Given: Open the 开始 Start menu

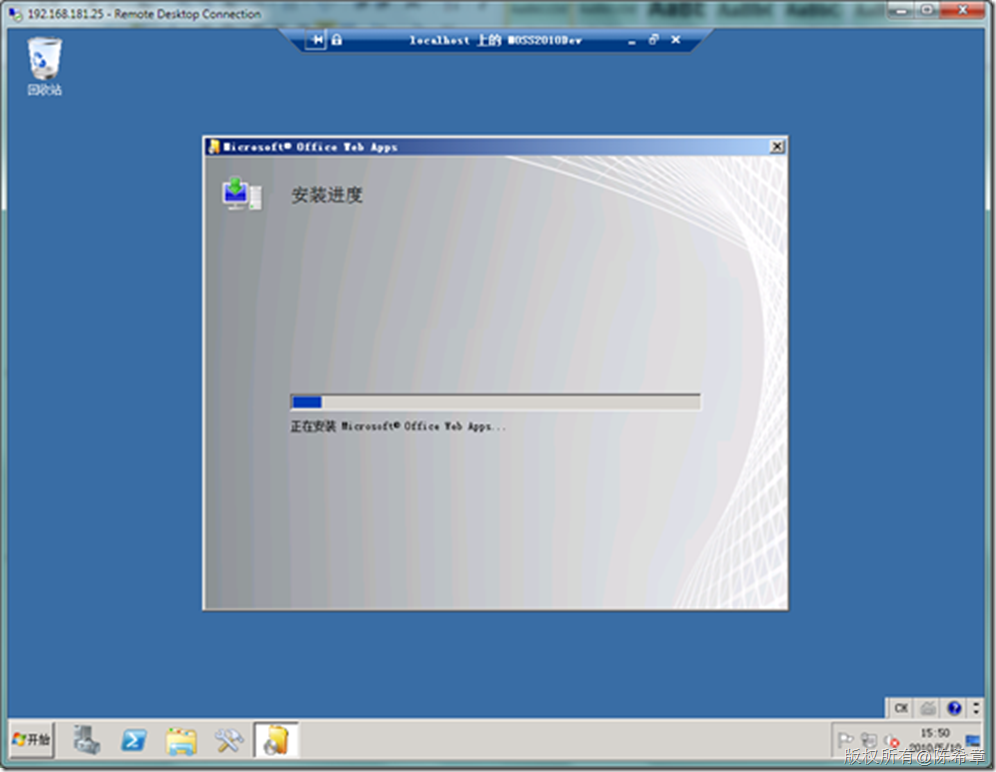Looking at the screenshot, I should coord(31,740).
